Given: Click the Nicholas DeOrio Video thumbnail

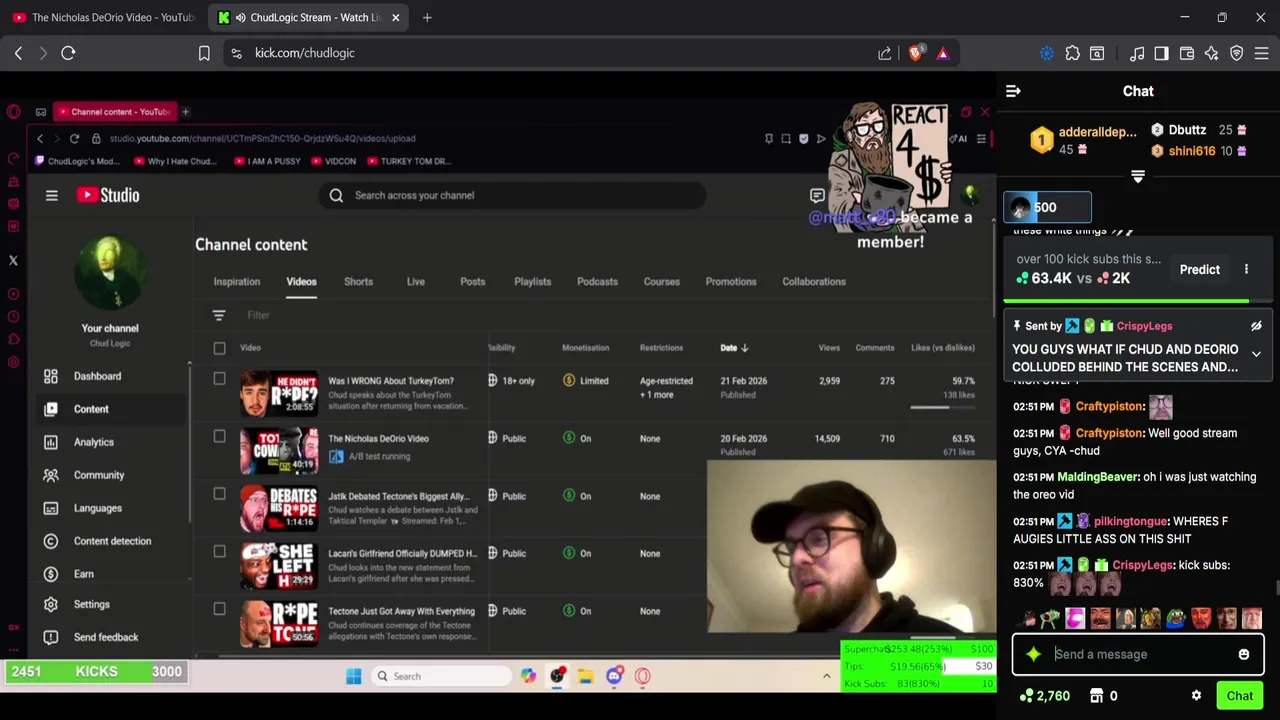Looking at the screenshot, I should tap(279, 450).
